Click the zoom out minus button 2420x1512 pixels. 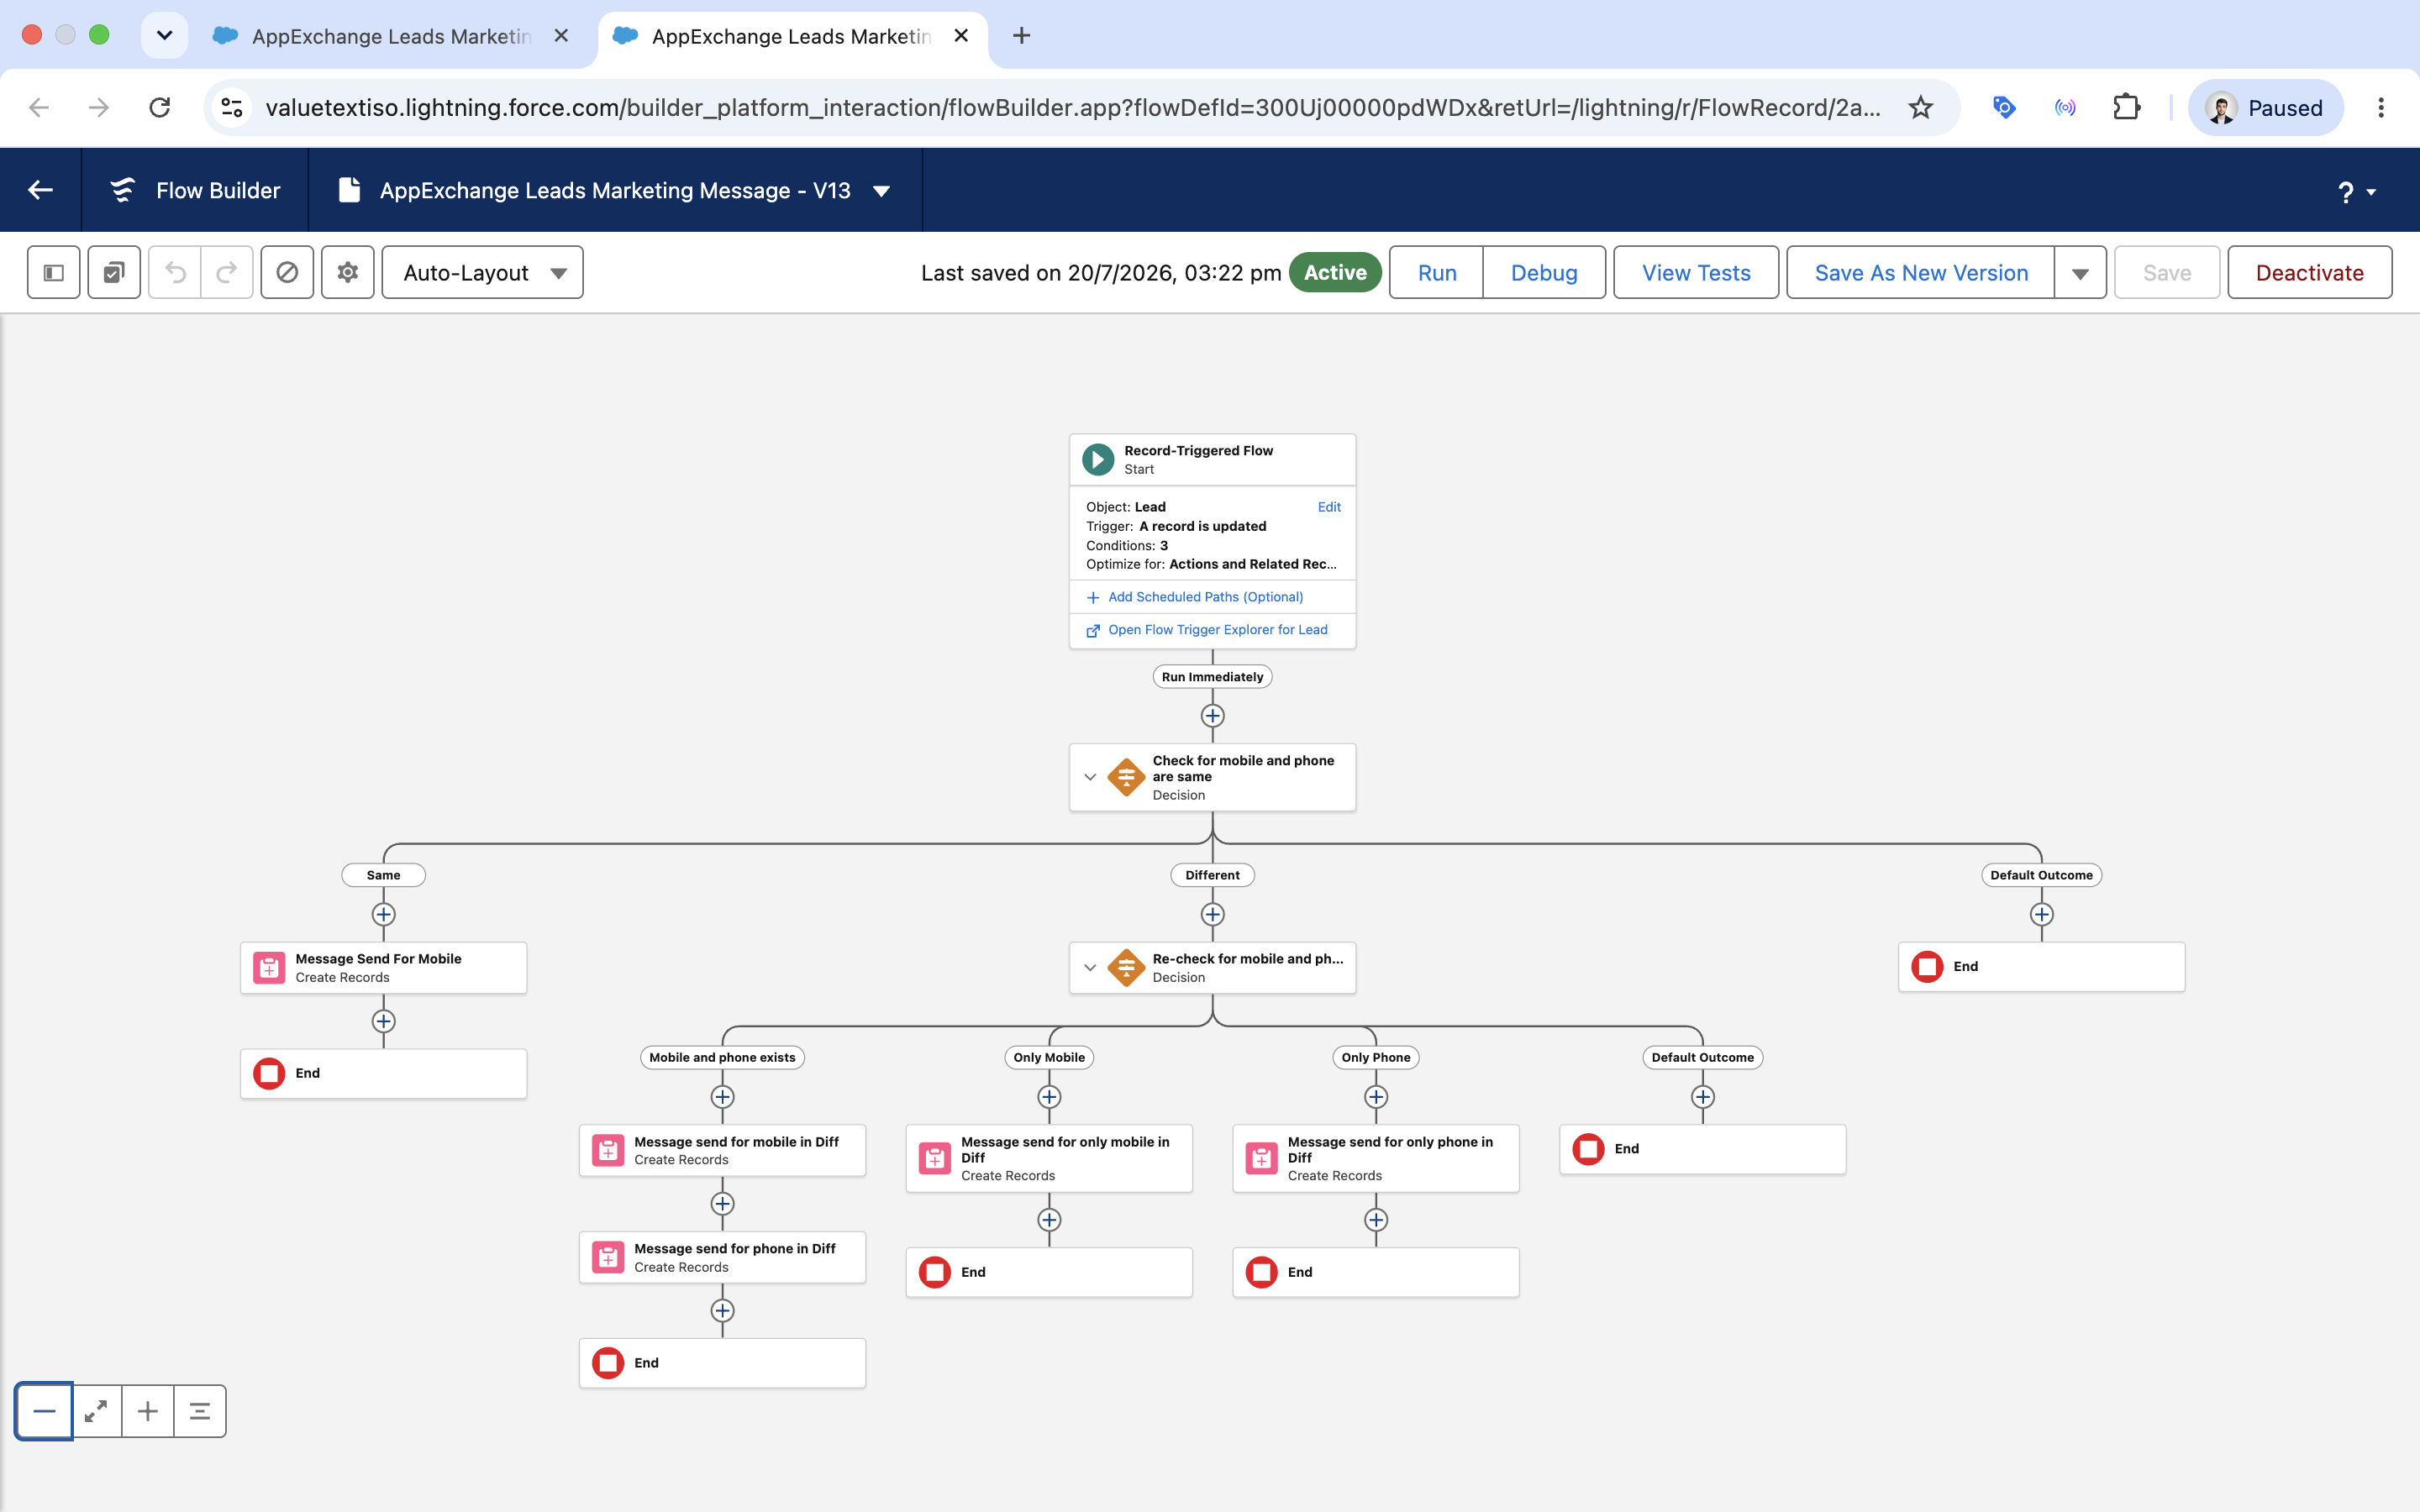point(44,1411)
